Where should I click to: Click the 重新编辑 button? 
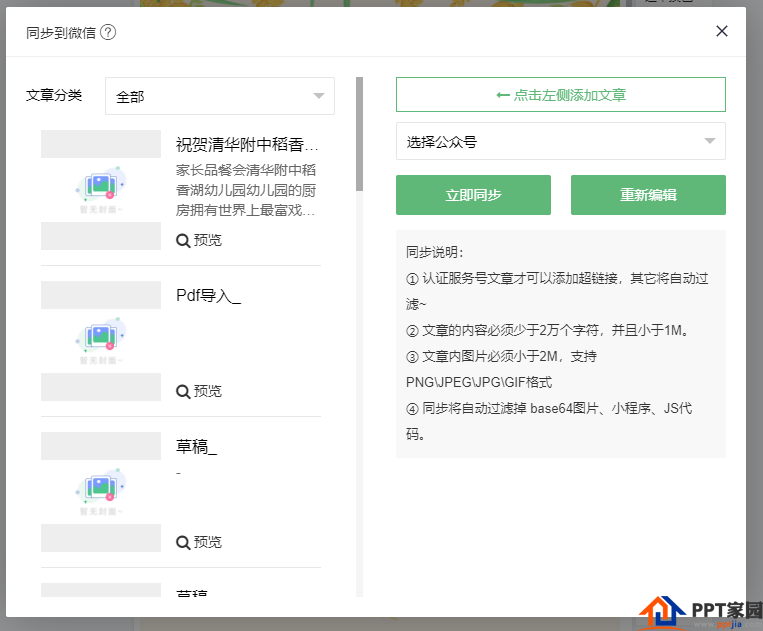[648, 195]
